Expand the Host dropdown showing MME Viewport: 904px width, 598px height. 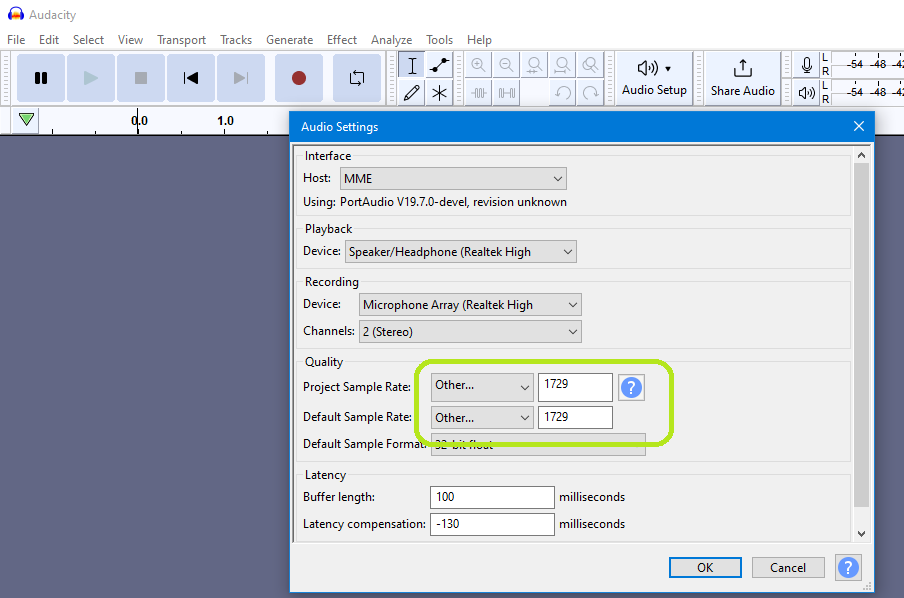453,179
